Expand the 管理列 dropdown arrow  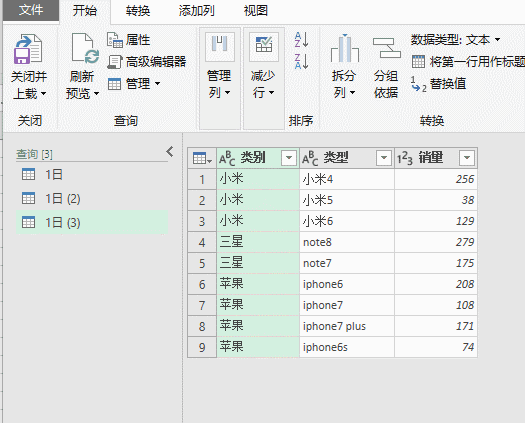[228, 92]
